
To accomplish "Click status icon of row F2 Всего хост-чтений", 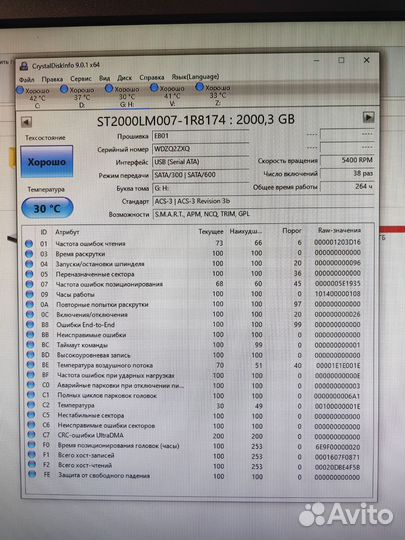I will [32, 465].
